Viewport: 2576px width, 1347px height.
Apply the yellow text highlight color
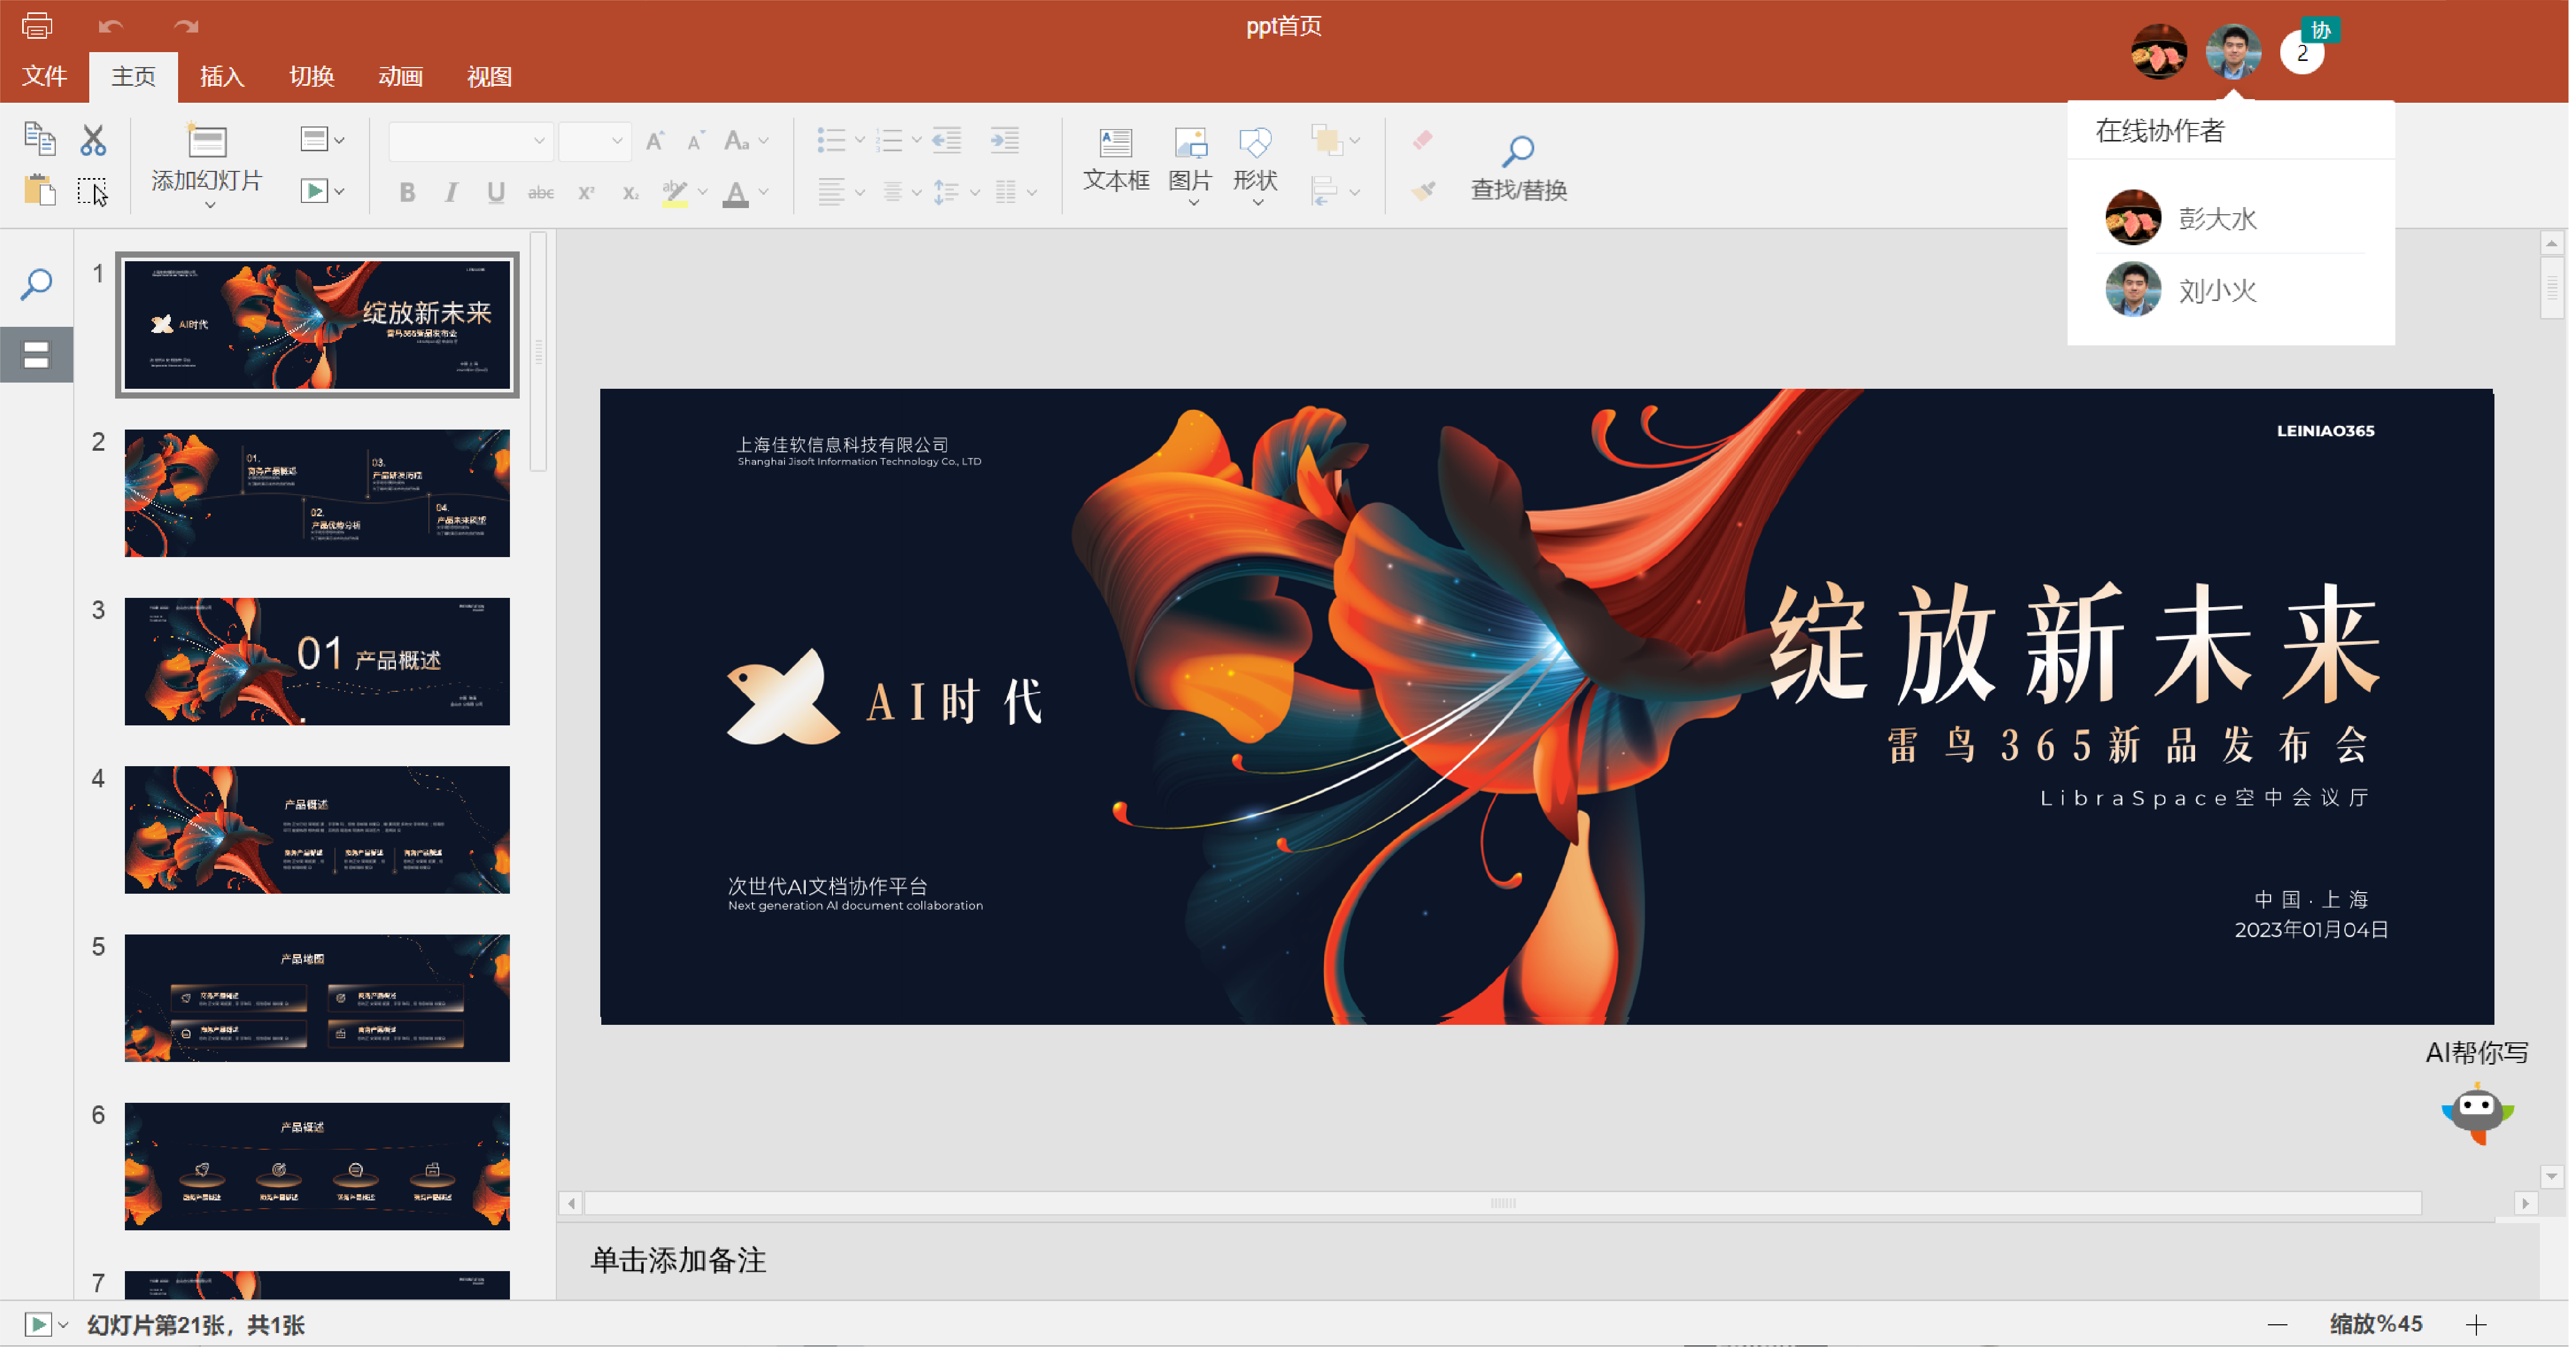(x=676, y=193)
